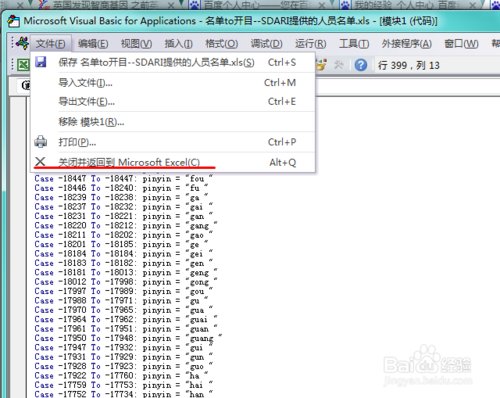
Task: Click the code line with pinyin "ha"
Action: 122,376
